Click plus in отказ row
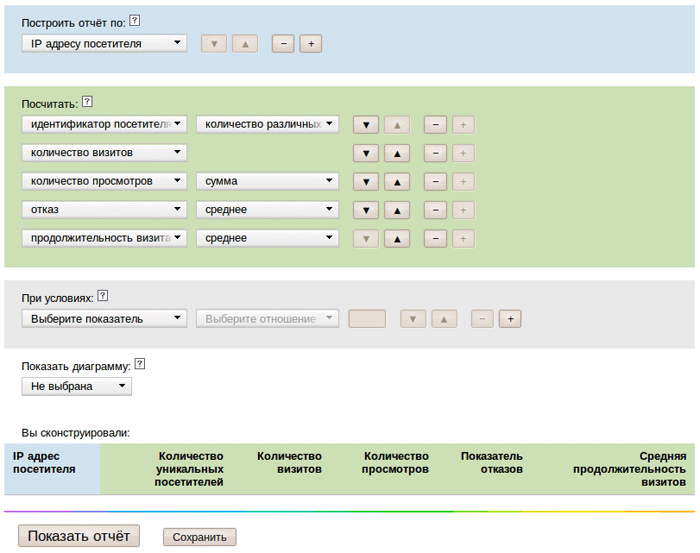700x553 pixels. point(463,210)
